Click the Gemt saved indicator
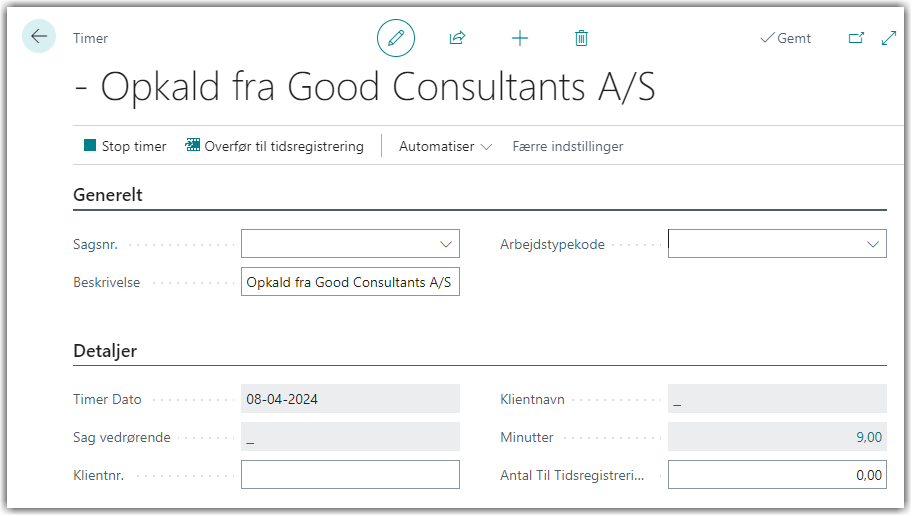The image size is (912, 516). (786, 38)
